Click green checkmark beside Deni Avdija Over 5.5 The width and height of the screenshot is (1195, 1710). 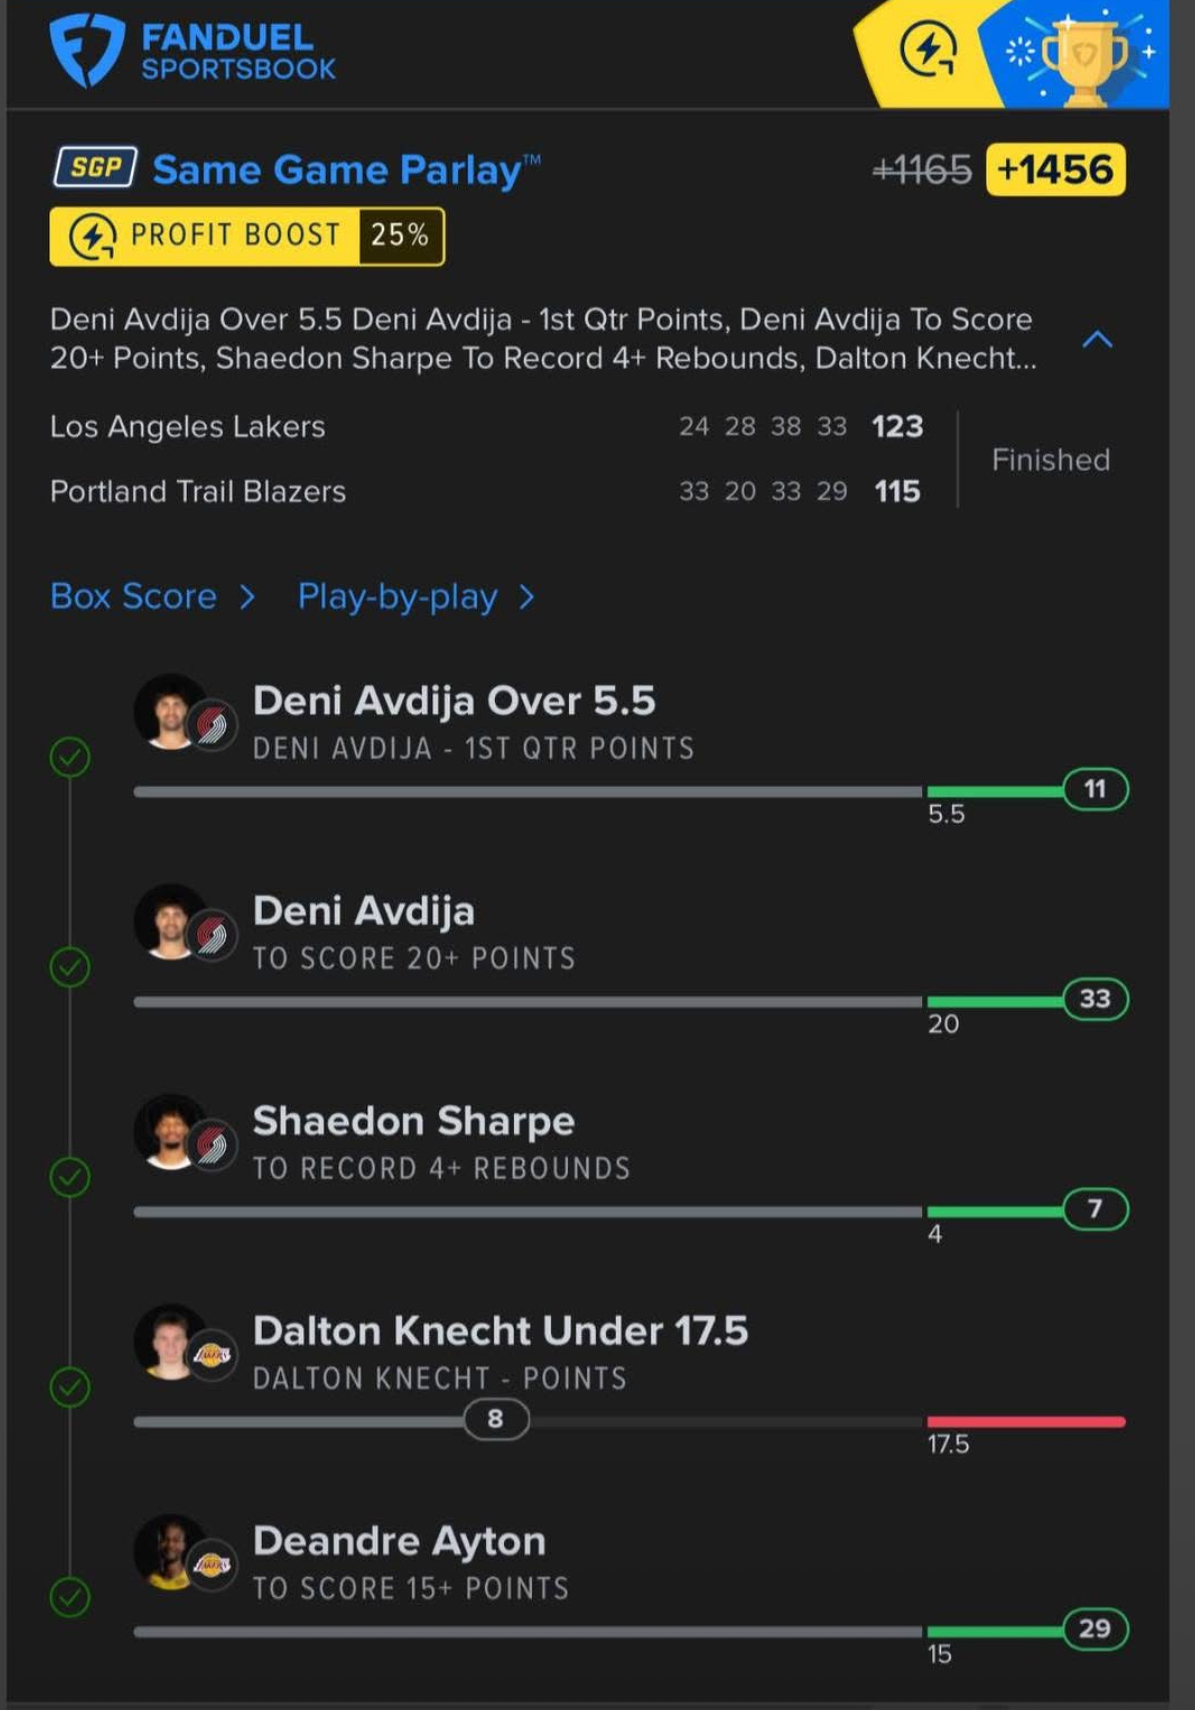tap(70, 757)
